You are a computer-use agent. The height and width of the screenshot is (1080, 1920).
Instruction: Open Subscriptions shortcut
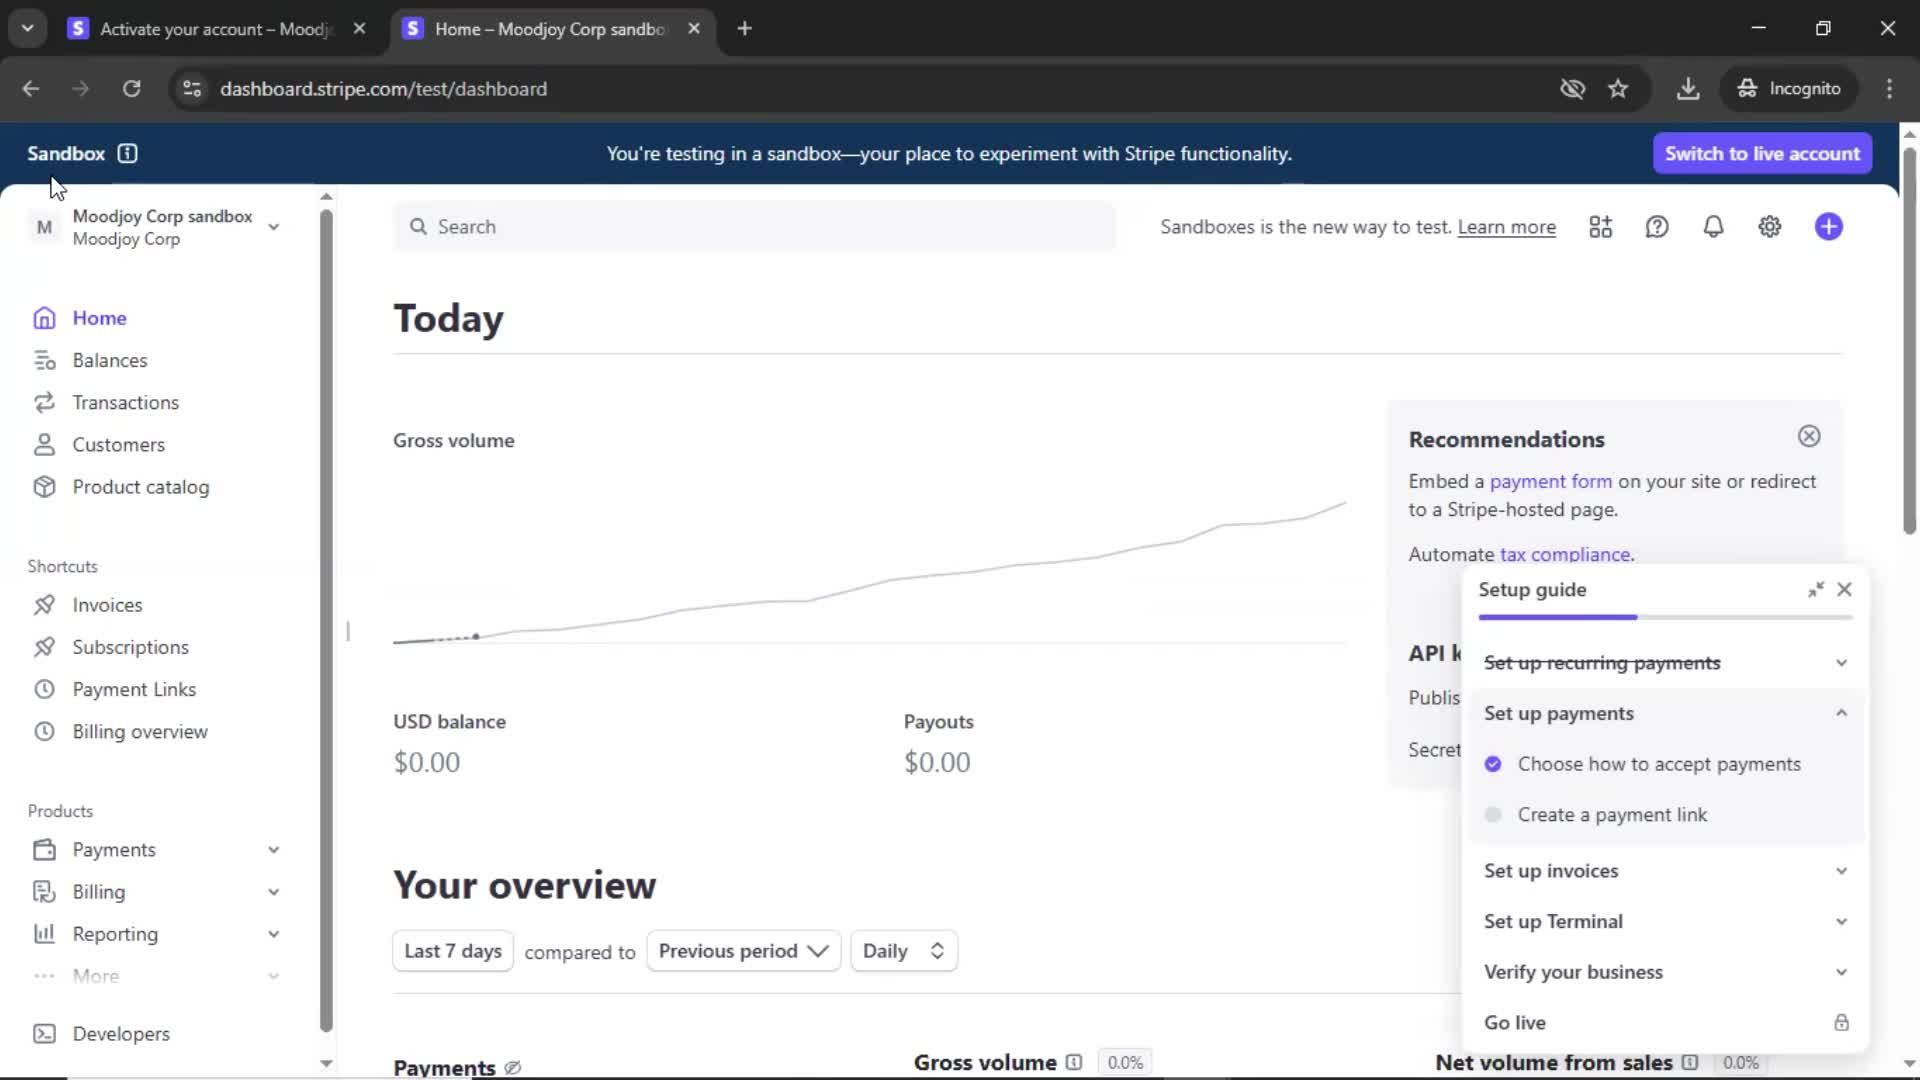[130, 647]
